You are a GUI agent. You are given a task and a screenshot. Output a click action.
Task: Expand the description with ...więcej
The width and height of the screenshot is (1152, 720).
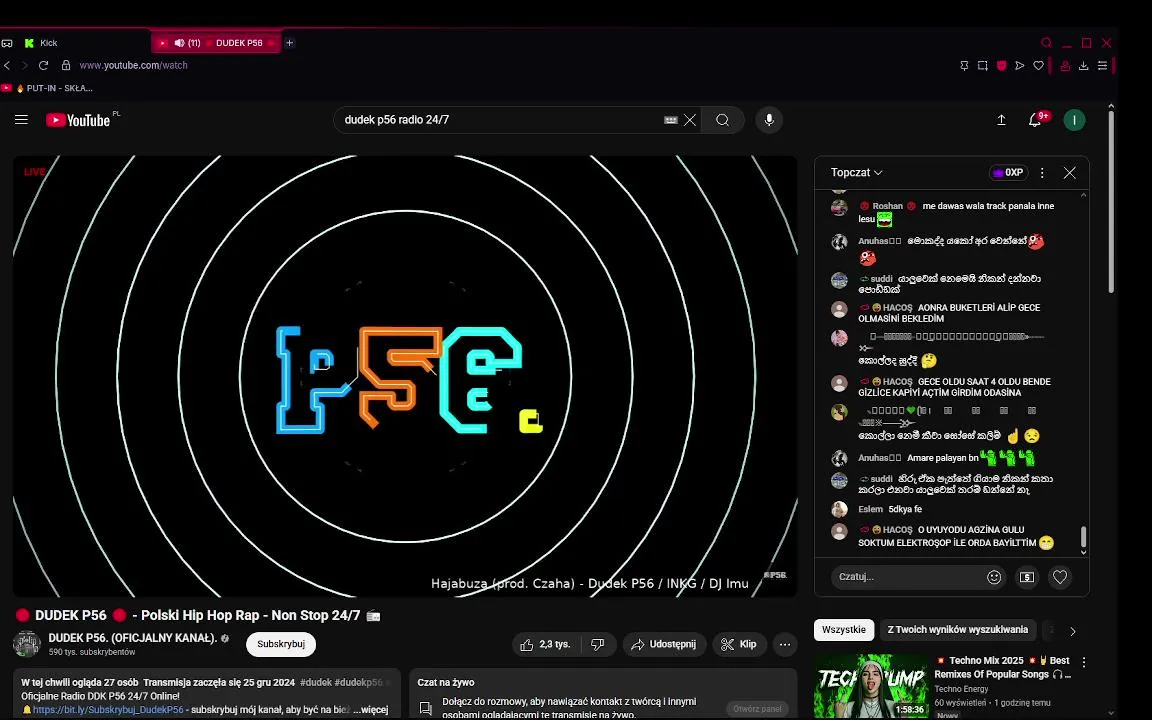[x=370, y=710]
